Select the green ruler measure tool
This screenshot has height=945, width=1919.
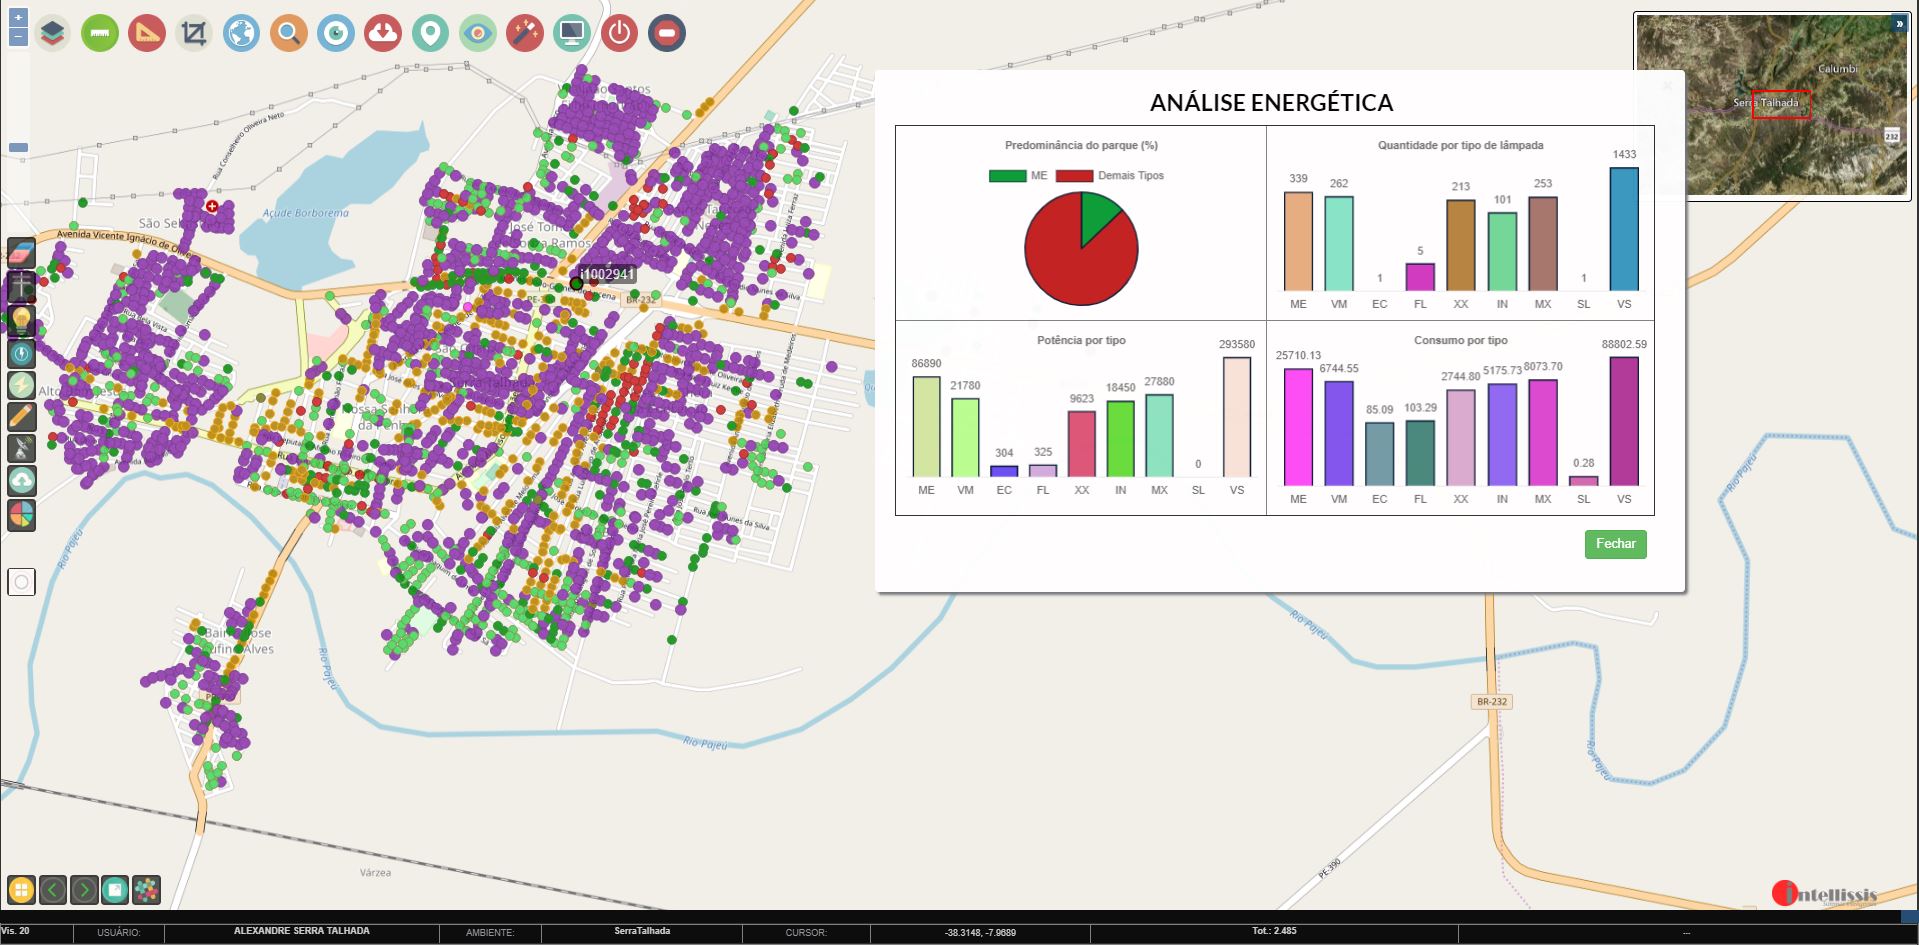(x=100, y=33)
